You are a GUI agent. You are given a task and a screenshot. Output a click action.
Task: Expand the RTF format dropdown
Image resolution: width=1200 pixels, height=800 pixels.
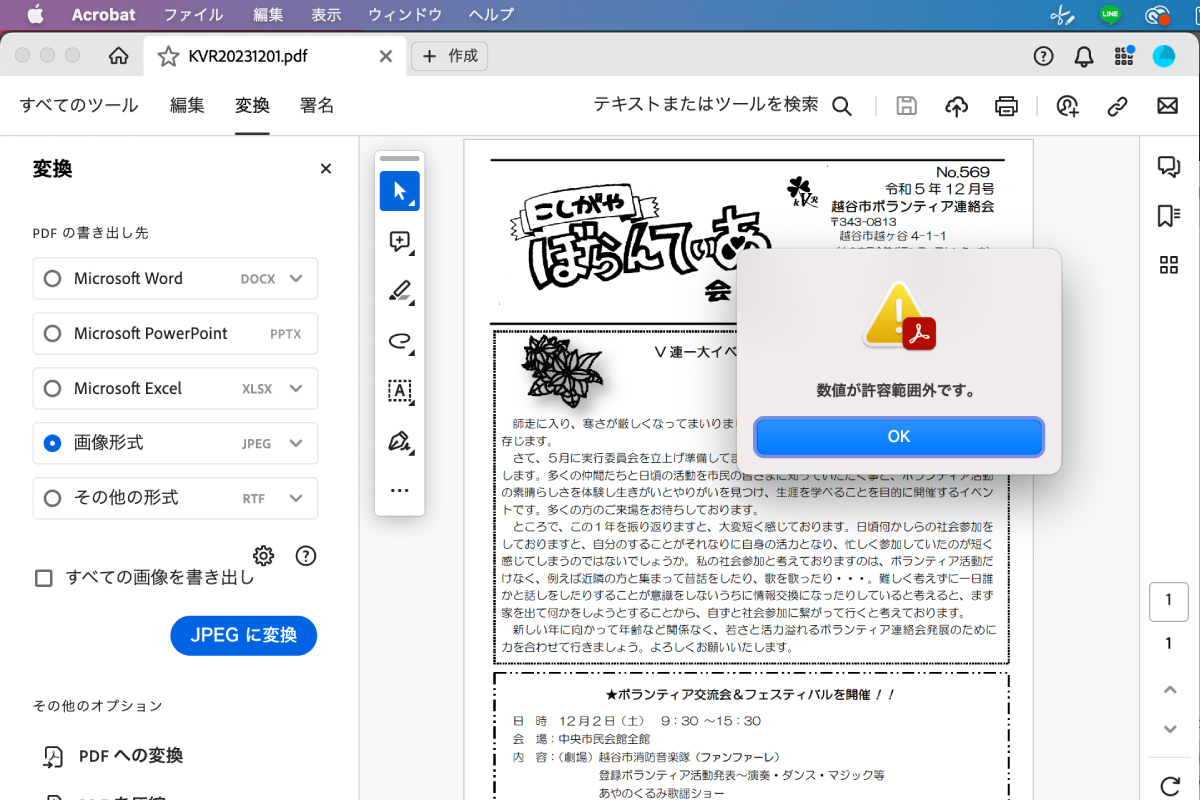coord(296,498)
